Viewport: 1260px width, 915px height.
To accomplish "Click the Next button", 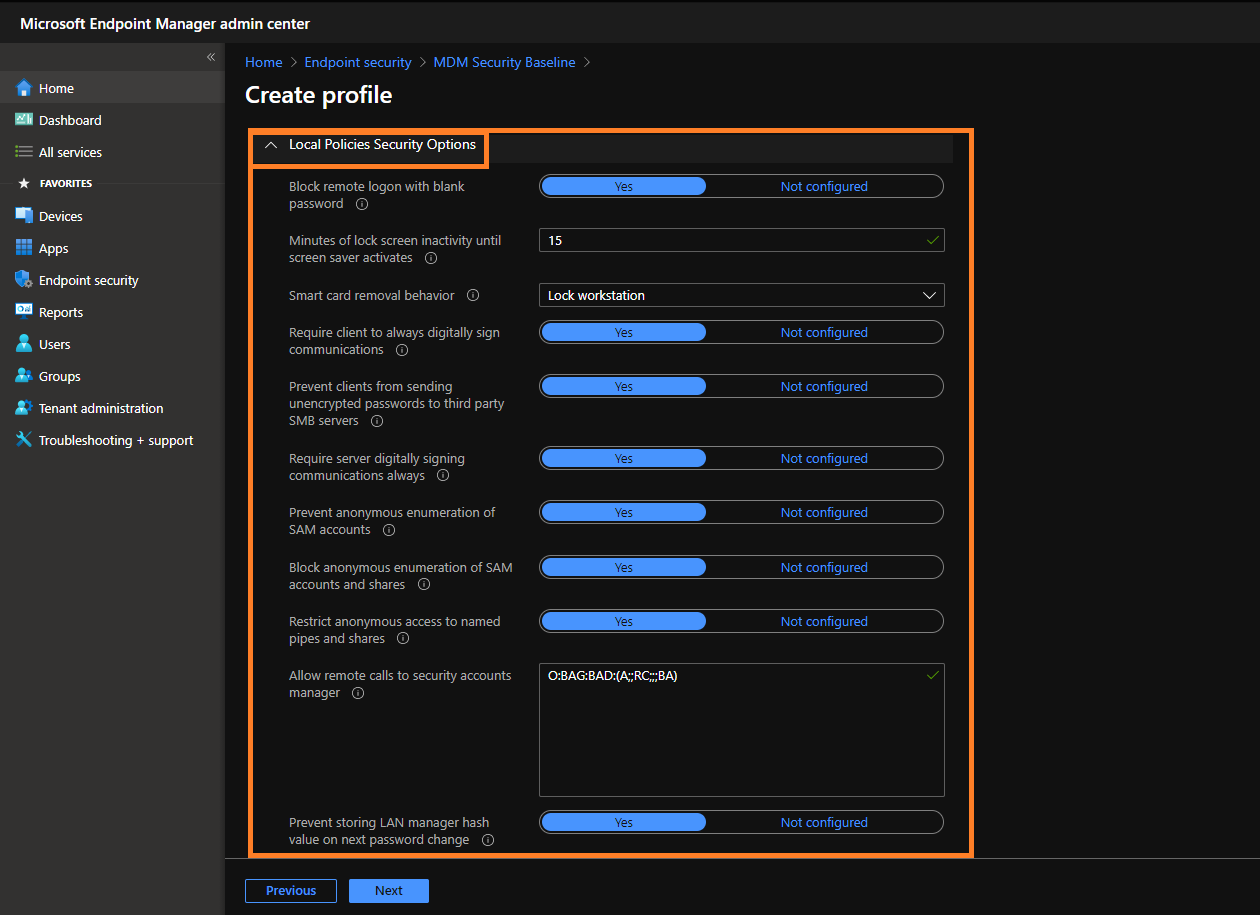I will click(x=389, y=891).
